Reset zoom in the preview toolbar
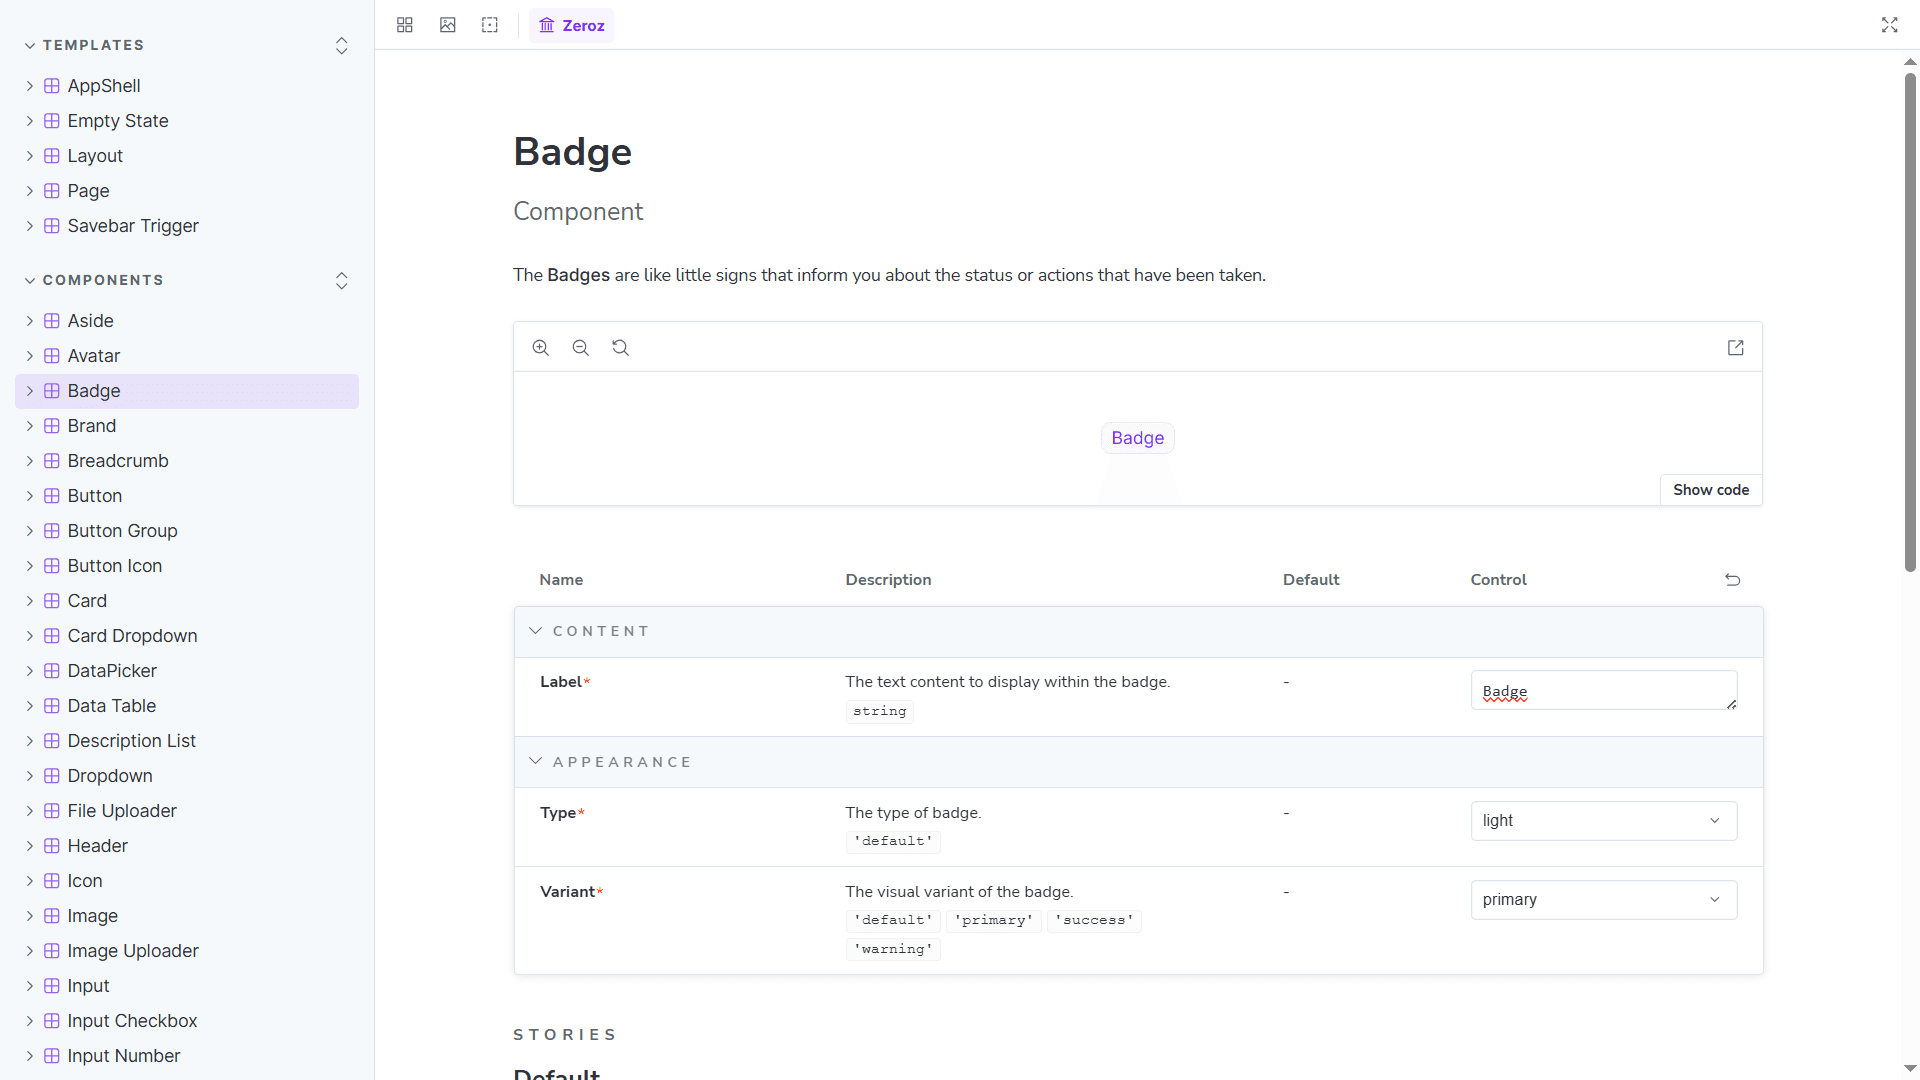1920x1080 pixels. point(621,348)
